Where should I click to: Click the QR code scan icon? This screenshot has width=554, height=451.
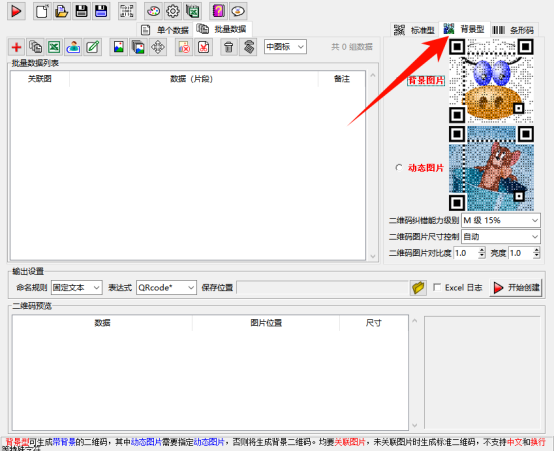[x=127, y=11]
